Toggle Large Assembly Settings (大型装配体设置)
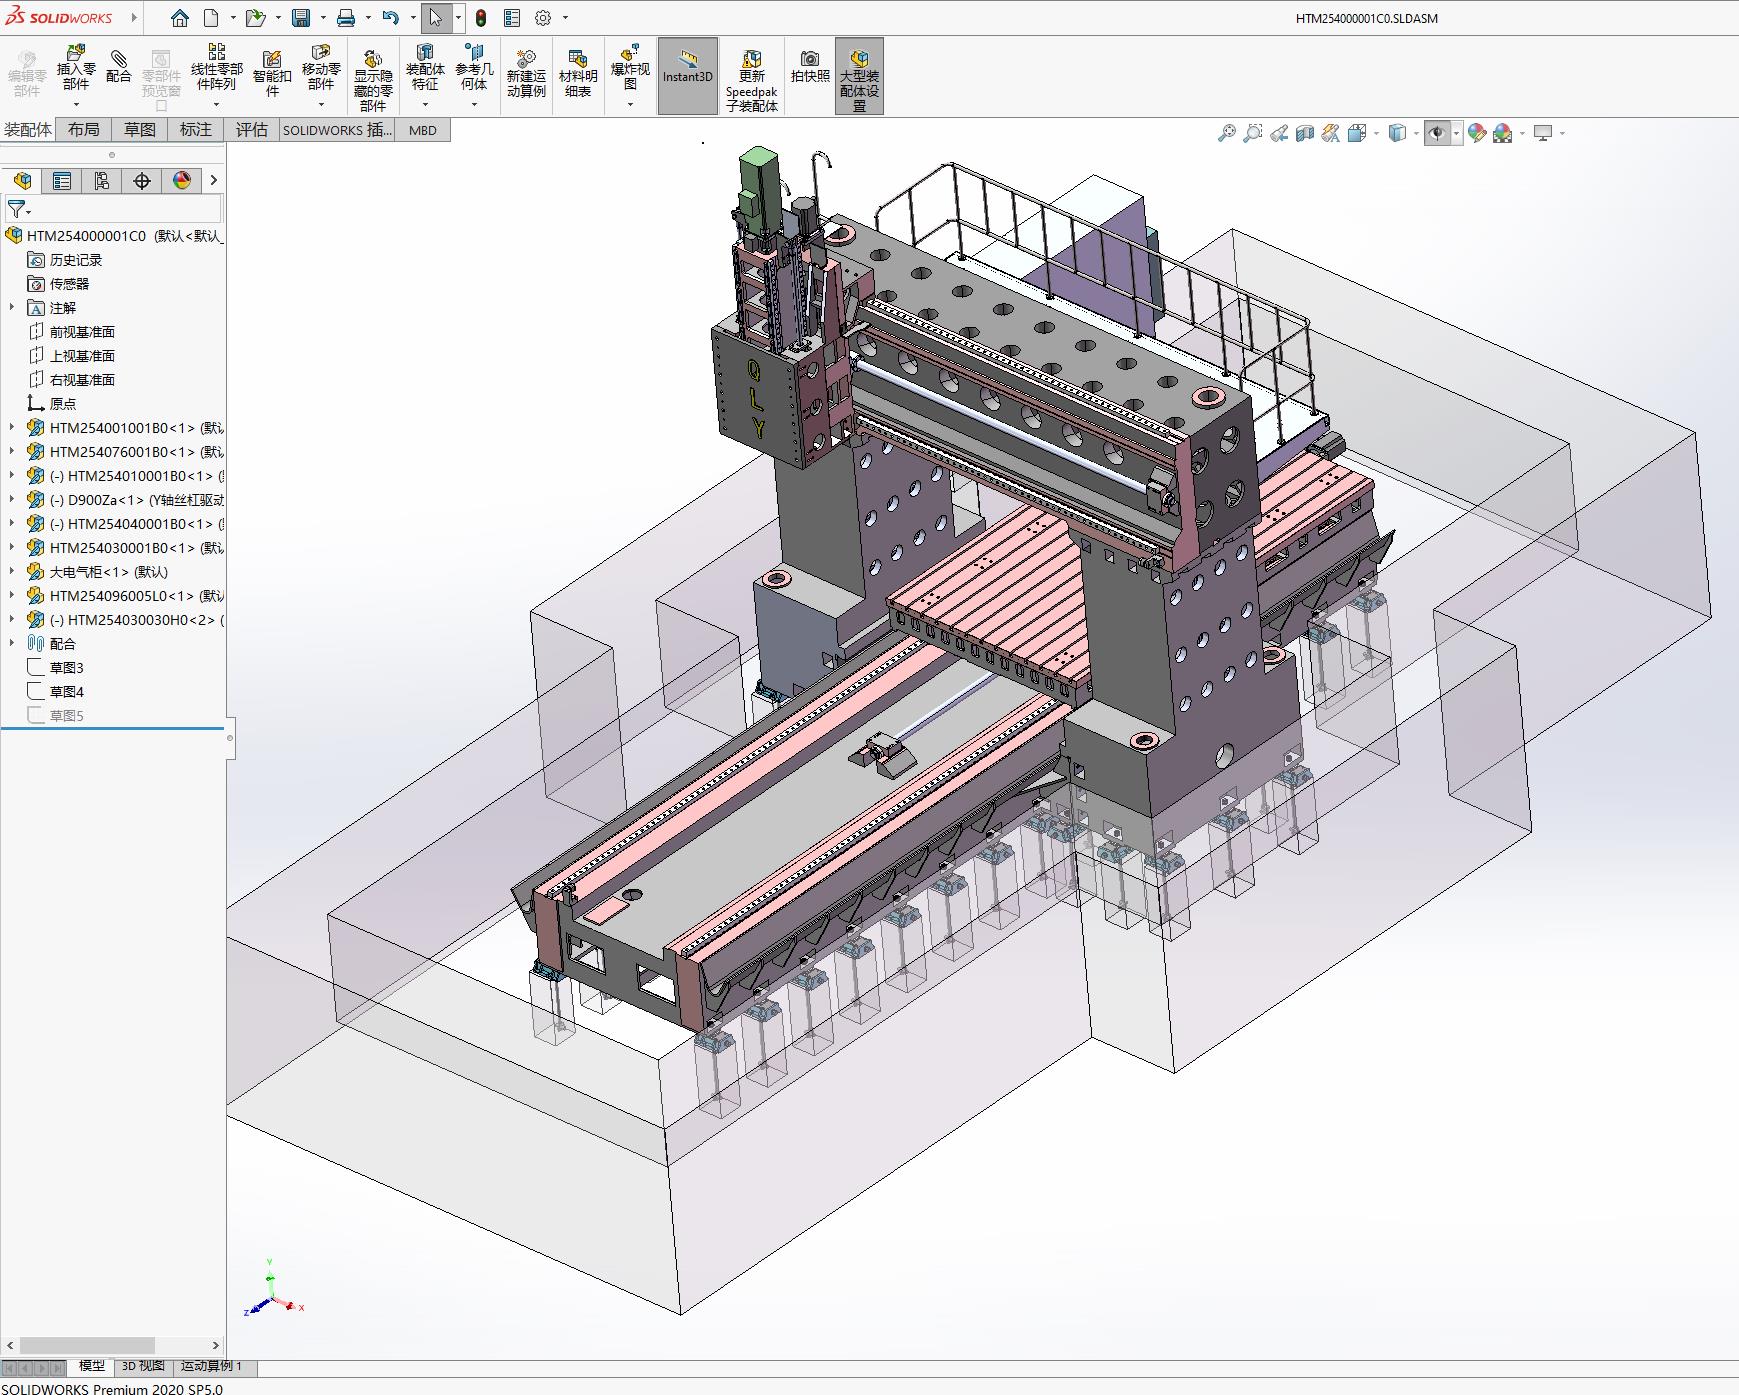1739x1395 pixels. point(859,76)
